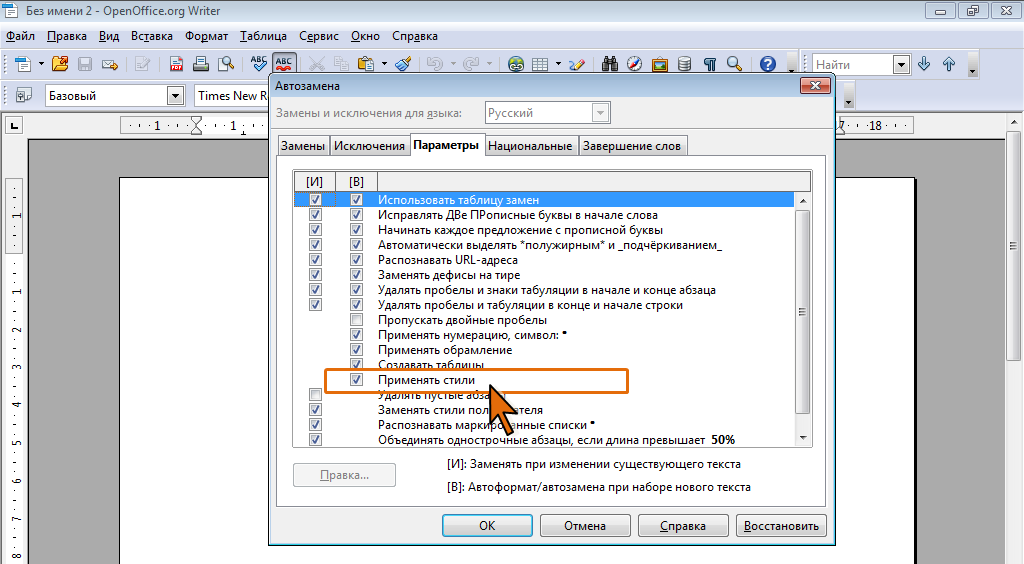Viewport: 1024px width, 564px height.
Task: Toggle [И] box for Удалять пустые абзацы
Action: click(315, 395)
